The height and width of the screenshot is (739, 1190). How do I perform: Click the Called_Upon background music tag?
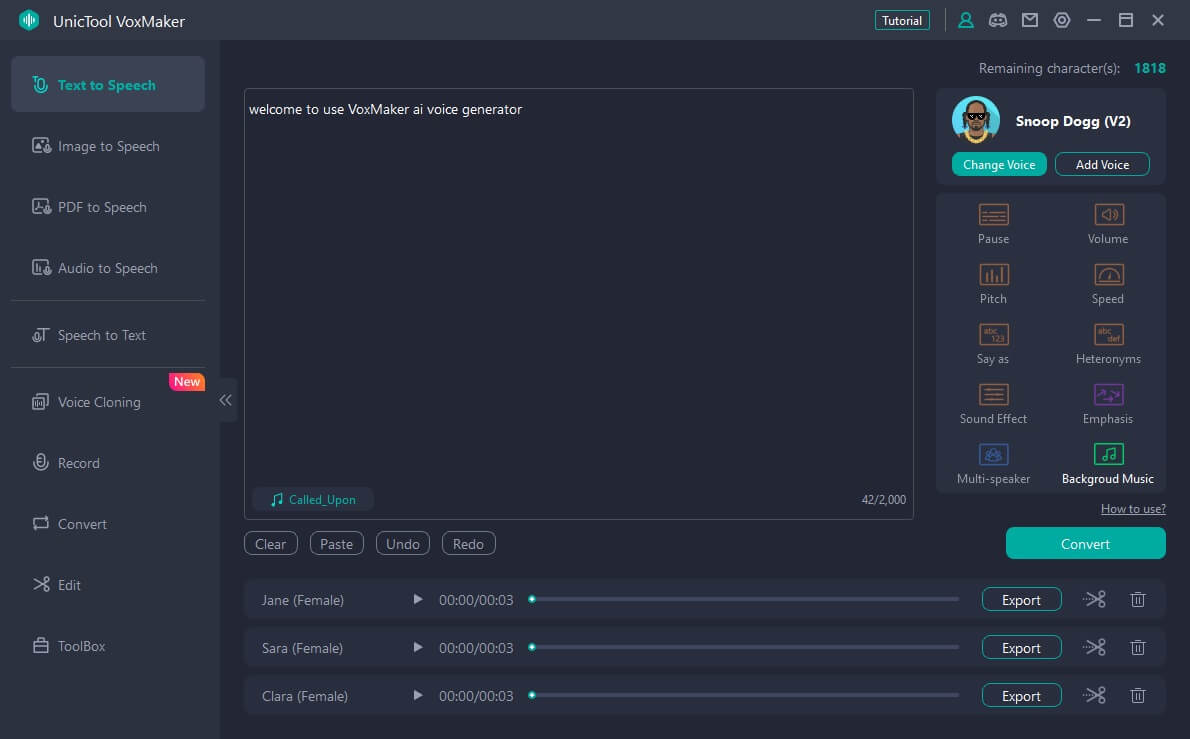tap(313, 499)
